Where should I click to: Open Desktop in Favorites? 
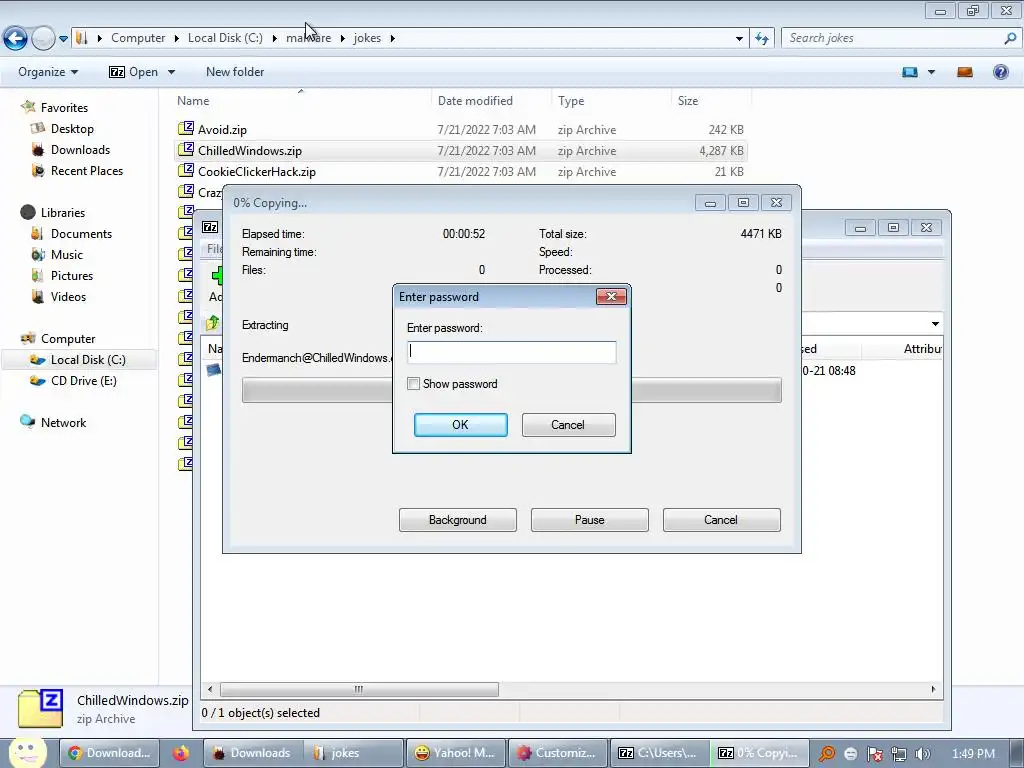pos(72,129)
